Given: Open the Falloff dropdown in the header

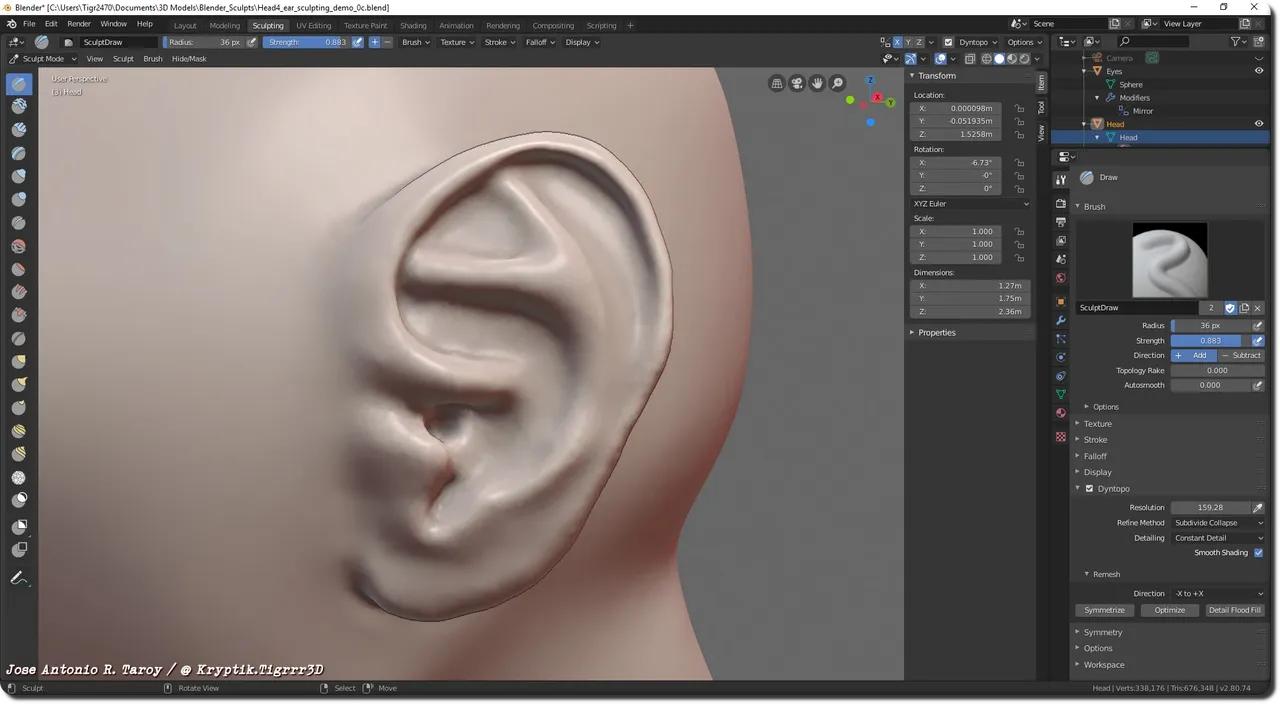Looking at the screenshot, I should (x=540, y=42).
